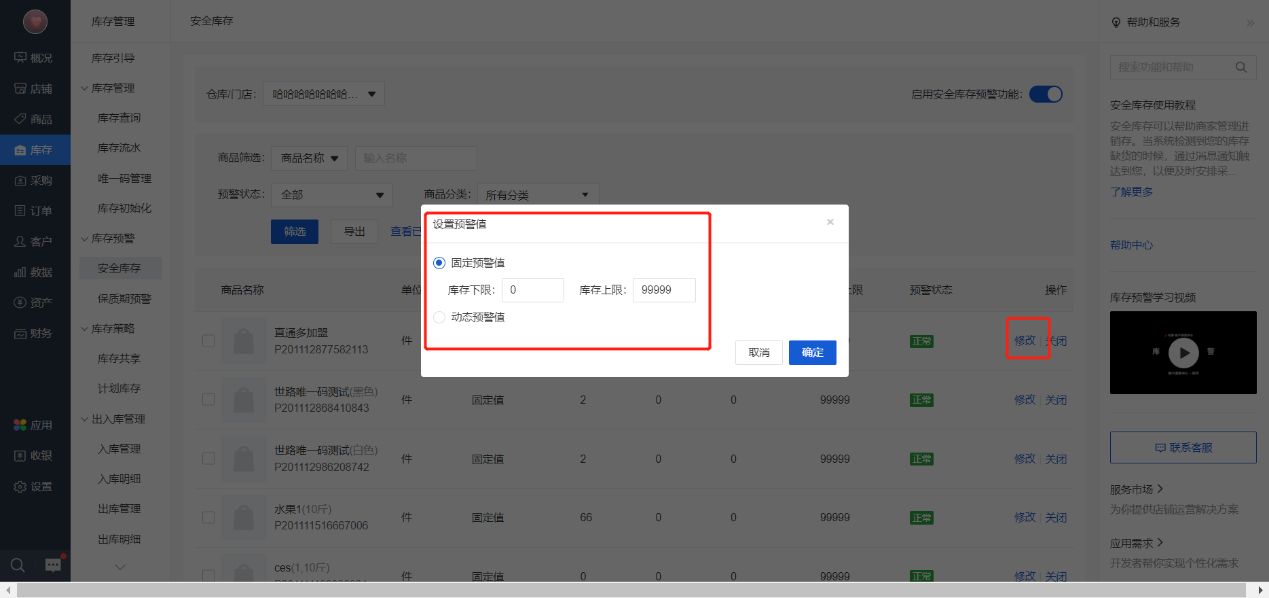Click search icon in help search box

point(1241,67)
